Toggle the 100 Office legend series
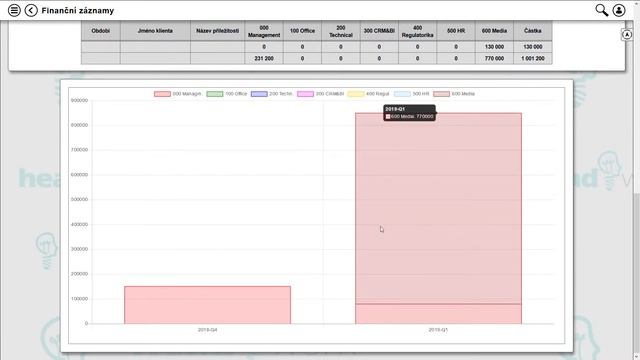The height and width of the screenshot is (360, 640). [x=227, y=94]
